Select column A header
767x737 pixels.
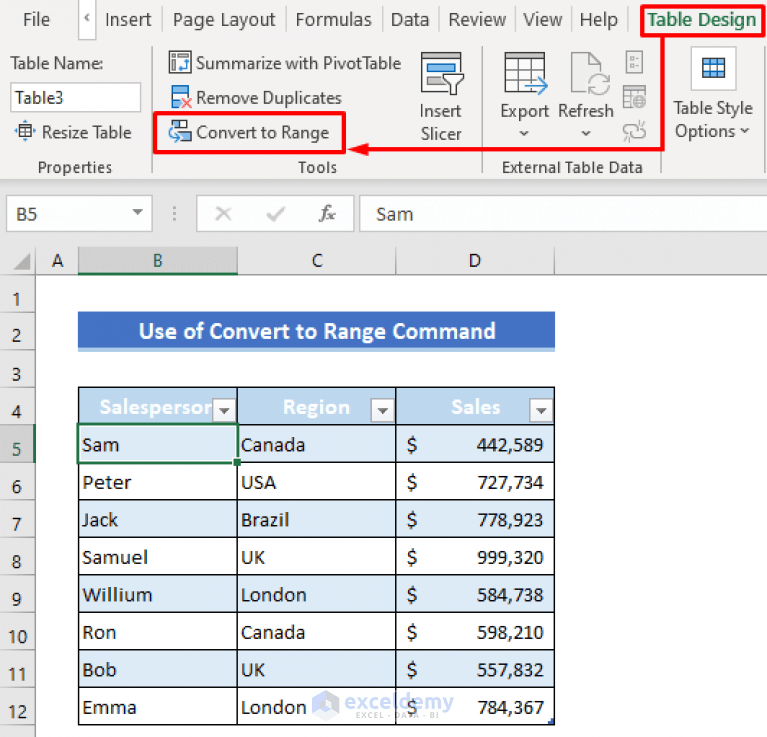[x=57, y=261]
